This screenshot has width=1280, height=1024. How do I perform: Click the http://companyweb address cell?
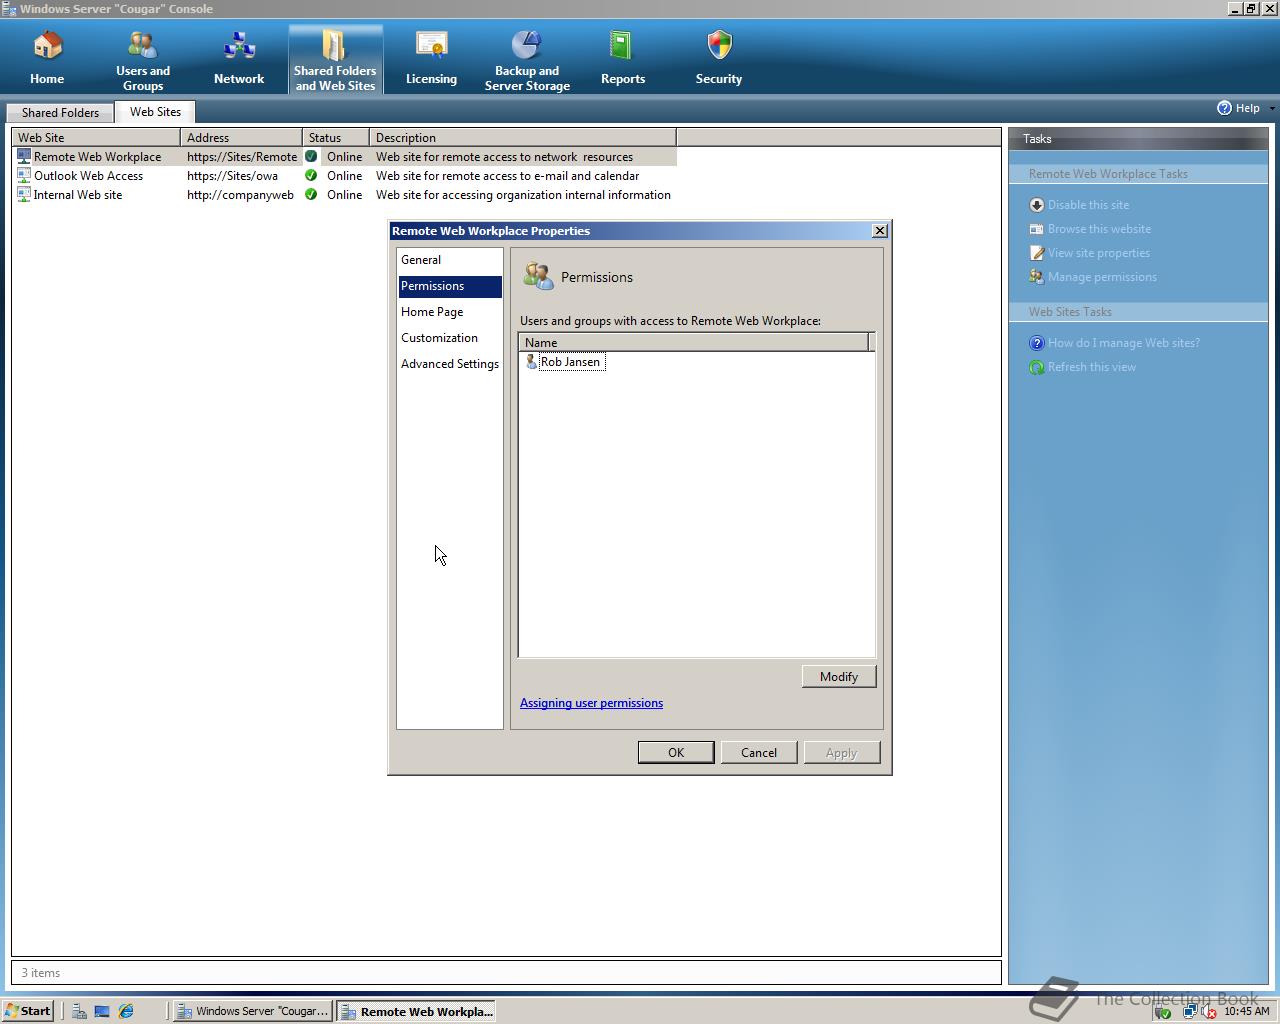click(x=240, y=195)
